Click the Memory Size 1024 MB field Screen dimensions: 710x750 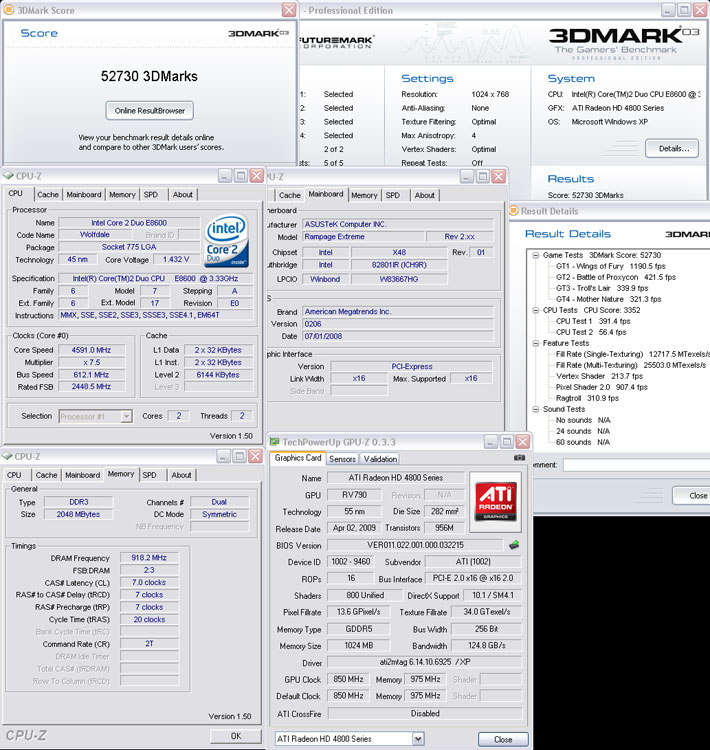coord(359,646)
